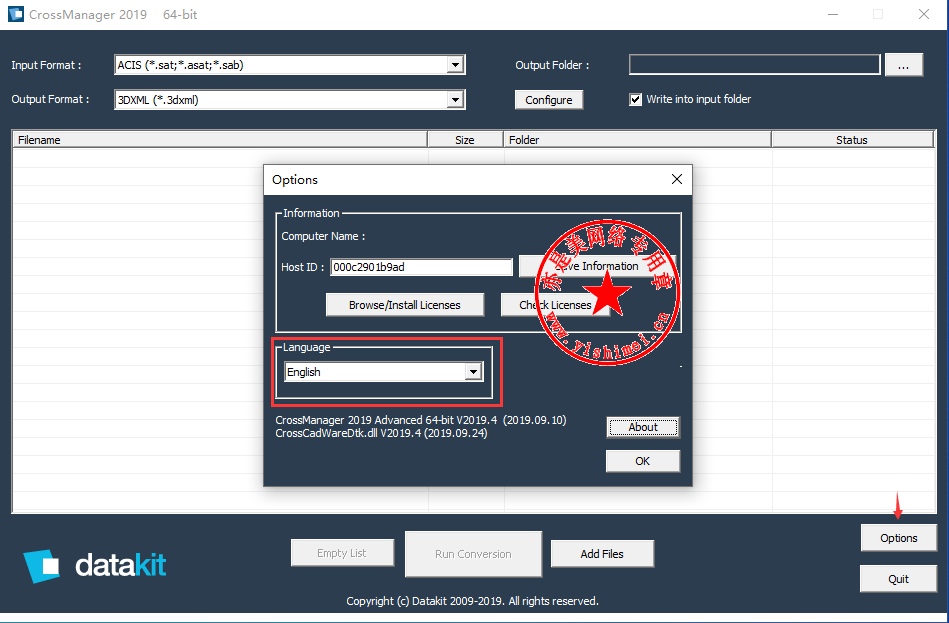
Task: Toggle Write into input folder checkbox
Action: coord(635,99)
